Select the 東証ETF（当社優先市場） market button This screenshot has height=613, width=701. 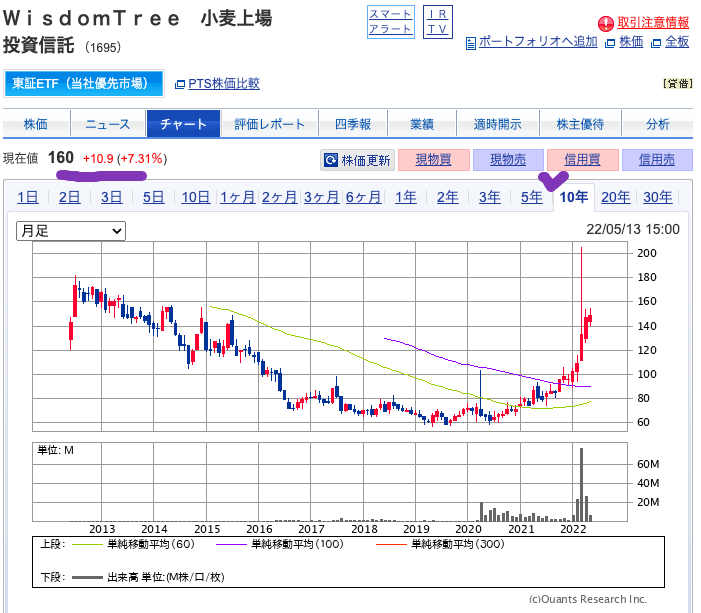[x=84, y=83]
